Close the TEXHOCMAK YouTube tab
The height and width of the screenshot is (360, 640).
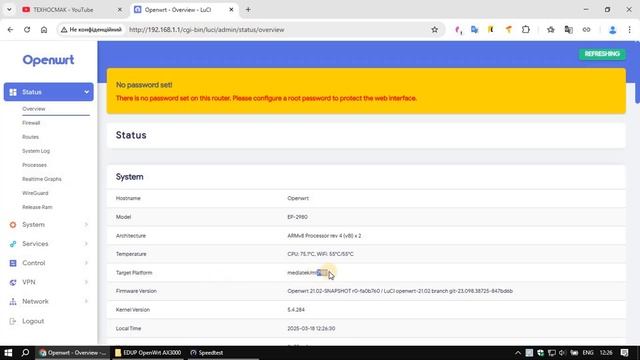120,9
